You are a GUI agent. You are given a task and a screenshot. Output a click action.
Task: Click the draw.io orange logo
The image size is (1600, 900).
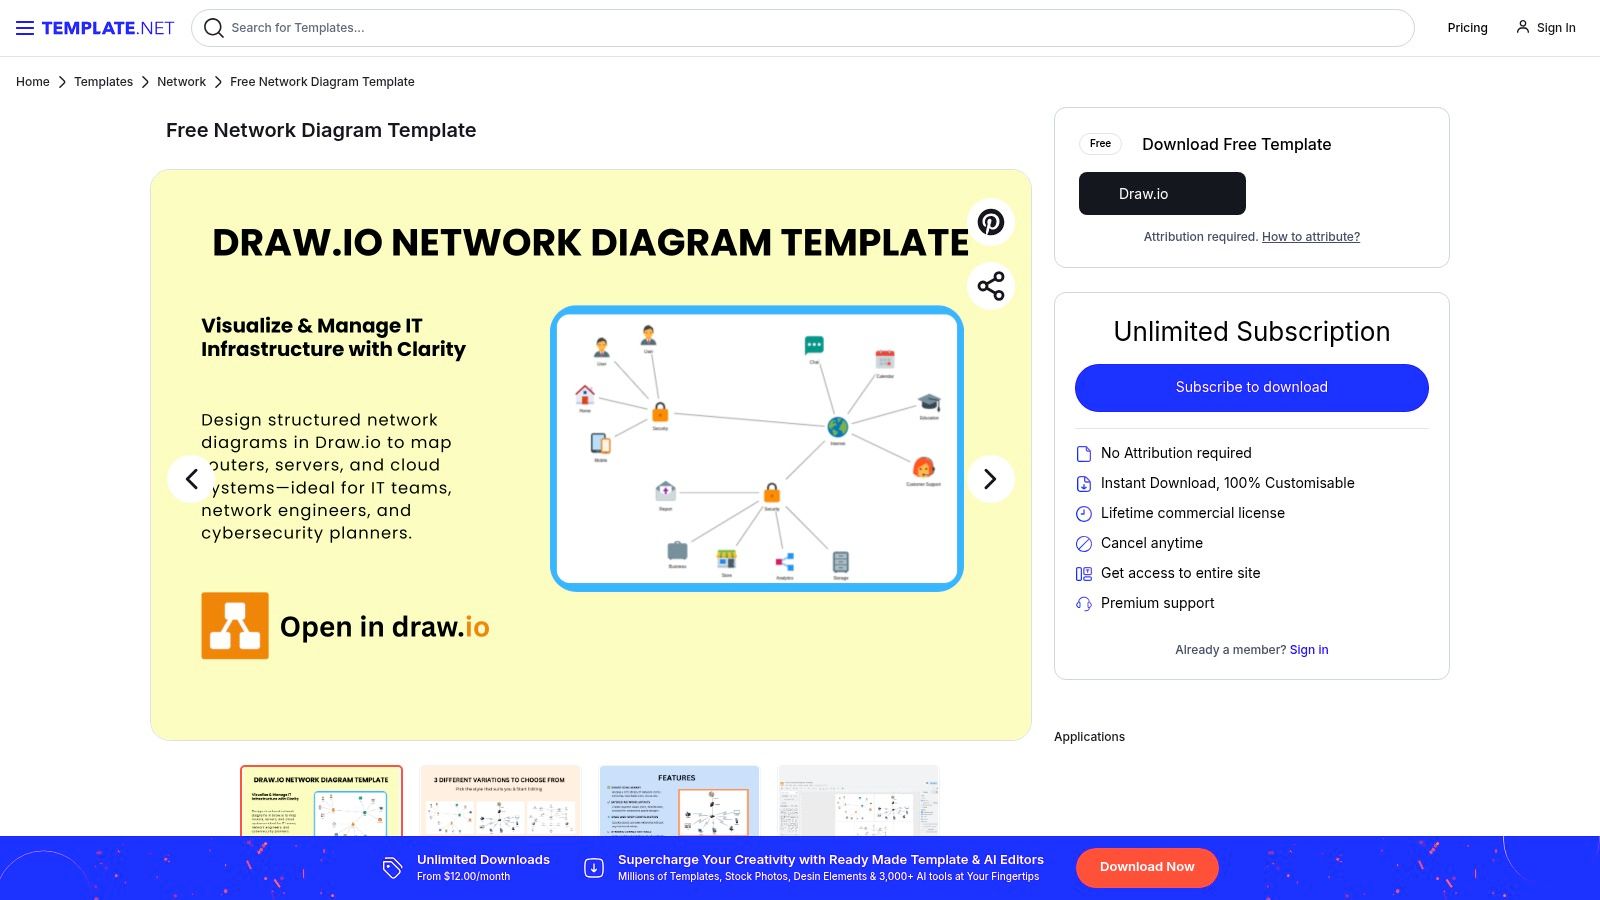(235, 626)
